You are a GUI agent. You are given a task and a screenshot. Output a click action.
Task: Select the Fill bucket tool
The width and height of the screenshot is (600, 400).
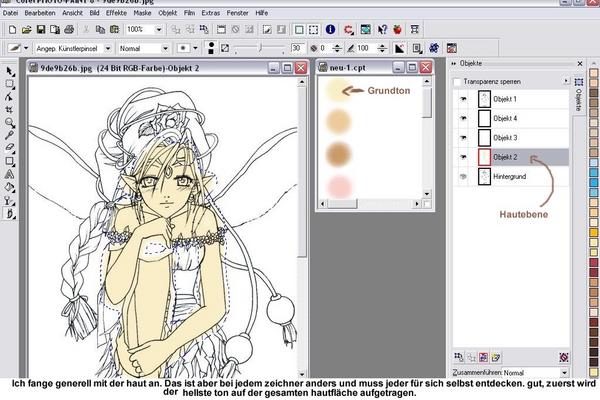click(x=10, y=188)
